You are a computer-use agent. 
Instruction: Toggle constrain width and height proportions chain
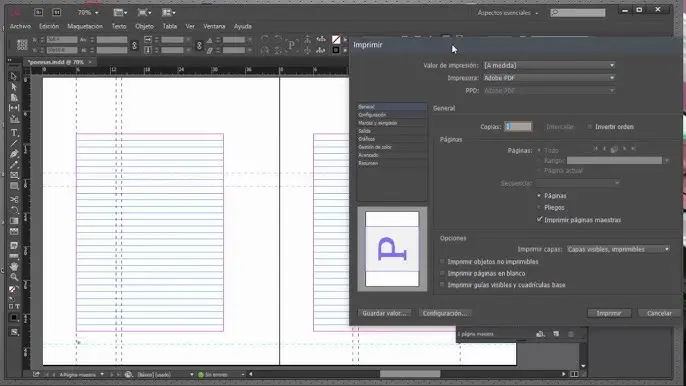point(134,45)
